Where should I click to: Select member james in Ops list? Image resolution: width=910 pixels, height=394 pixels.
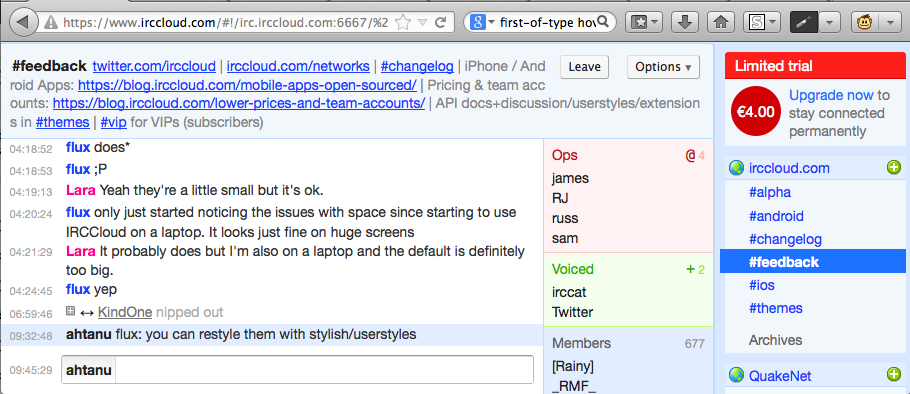coord(570,178)
